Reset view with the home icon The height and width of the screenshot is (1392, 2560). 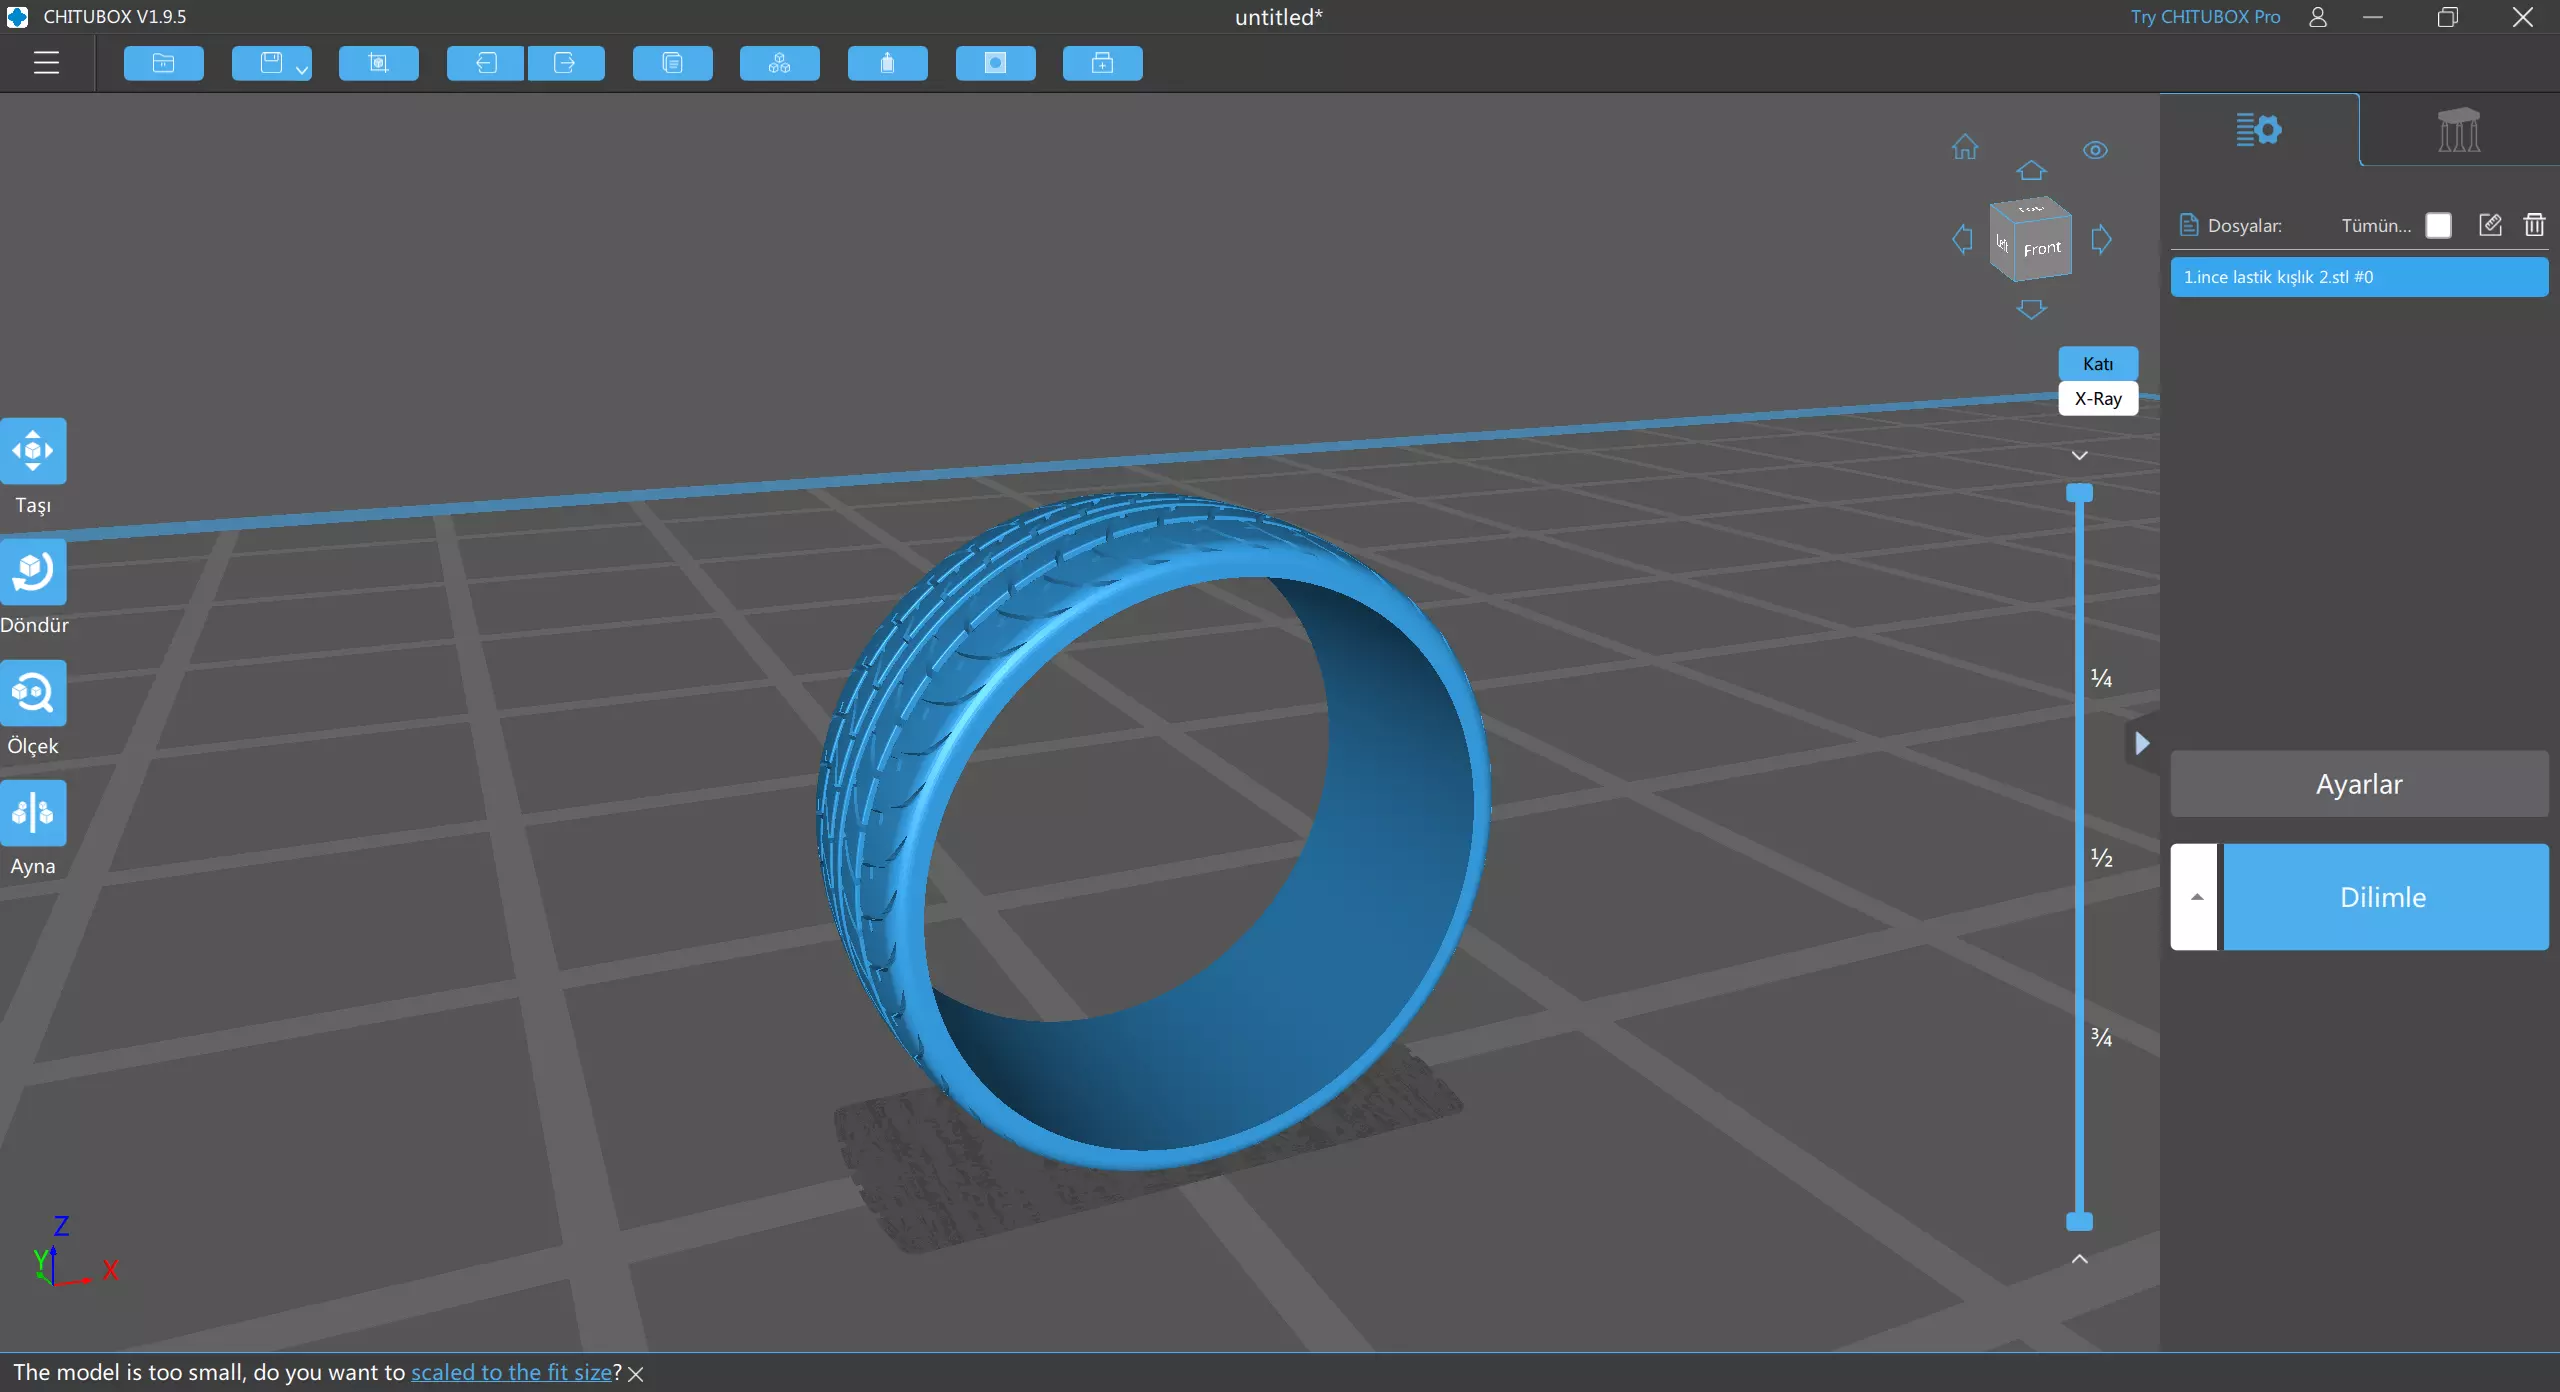coord(1965,148)
